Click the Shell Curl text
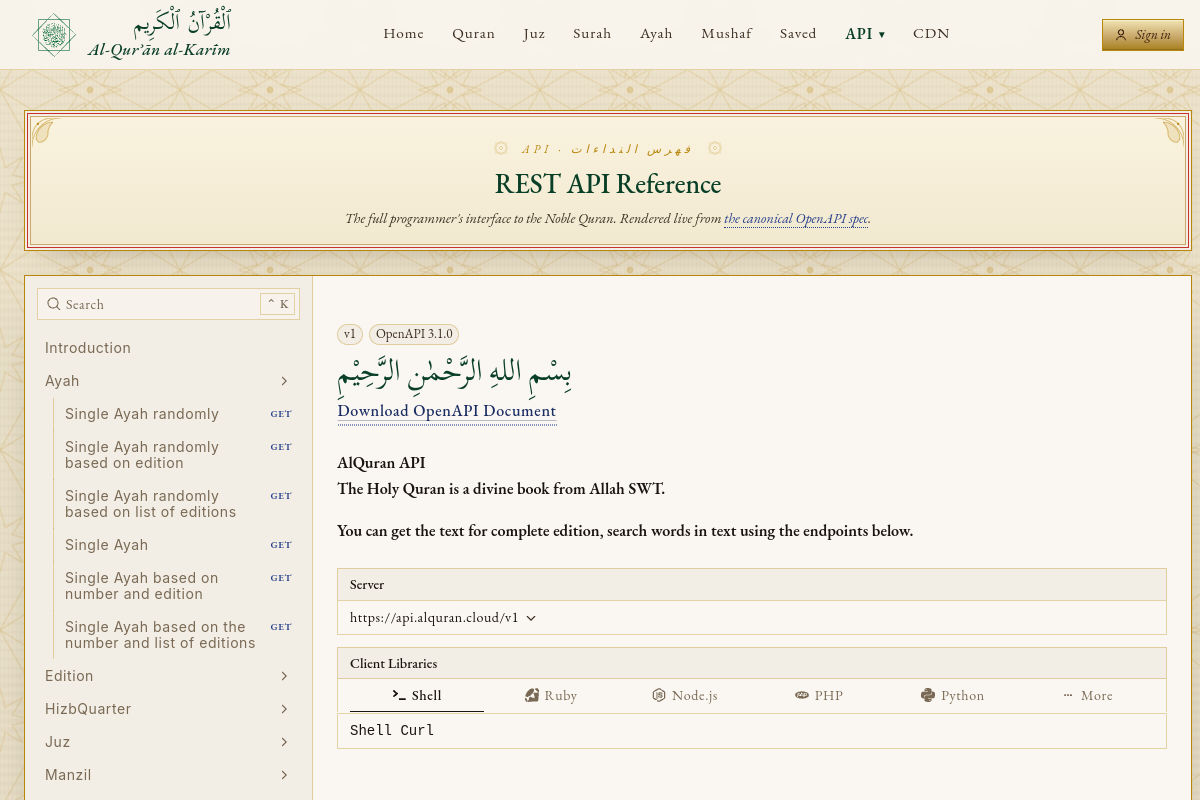 tap(392, 730)
